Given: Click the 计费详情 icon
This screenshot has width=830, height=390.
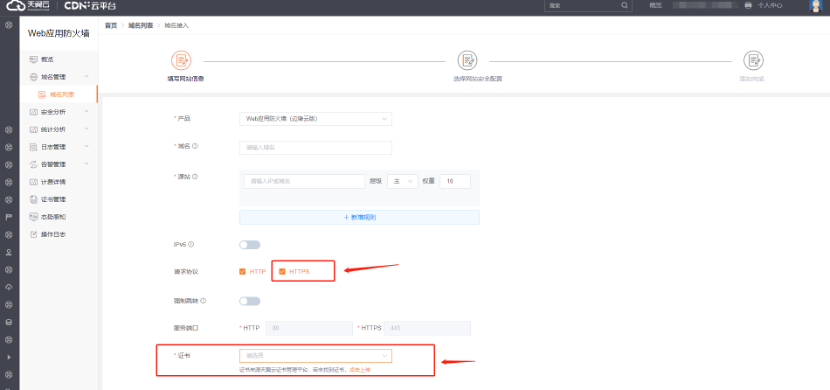Looking at the screenshot, I should pos(33,182).
